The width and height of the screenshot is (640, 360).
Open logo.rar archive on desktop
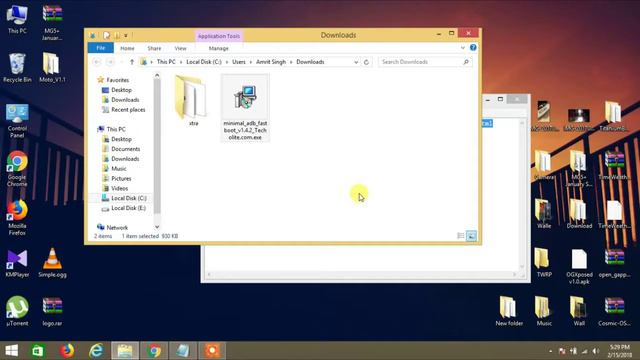[x=52, y=311]
